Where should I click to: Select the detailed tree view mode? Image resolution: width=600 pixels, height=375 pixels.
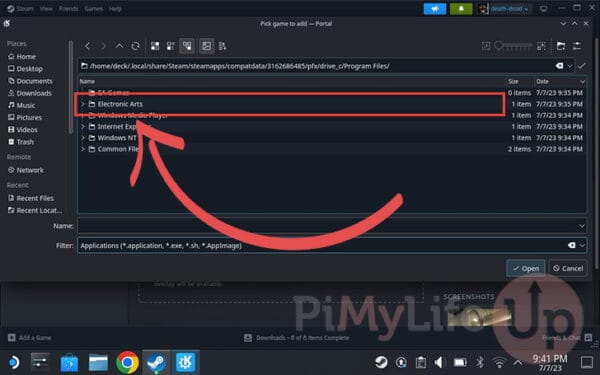coord(187,46)
